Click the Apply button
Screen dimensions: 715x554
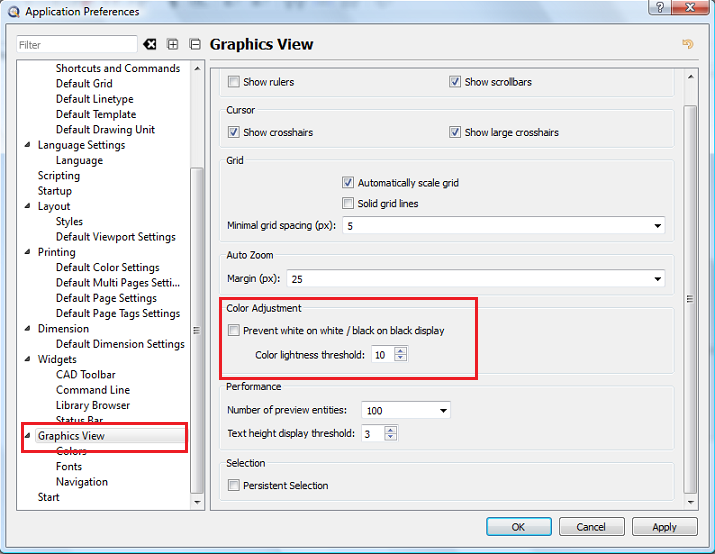point(664,527)
